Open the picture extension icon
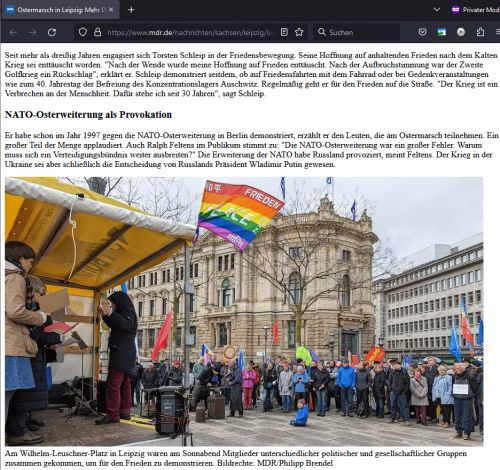 [x=441, y=32]
